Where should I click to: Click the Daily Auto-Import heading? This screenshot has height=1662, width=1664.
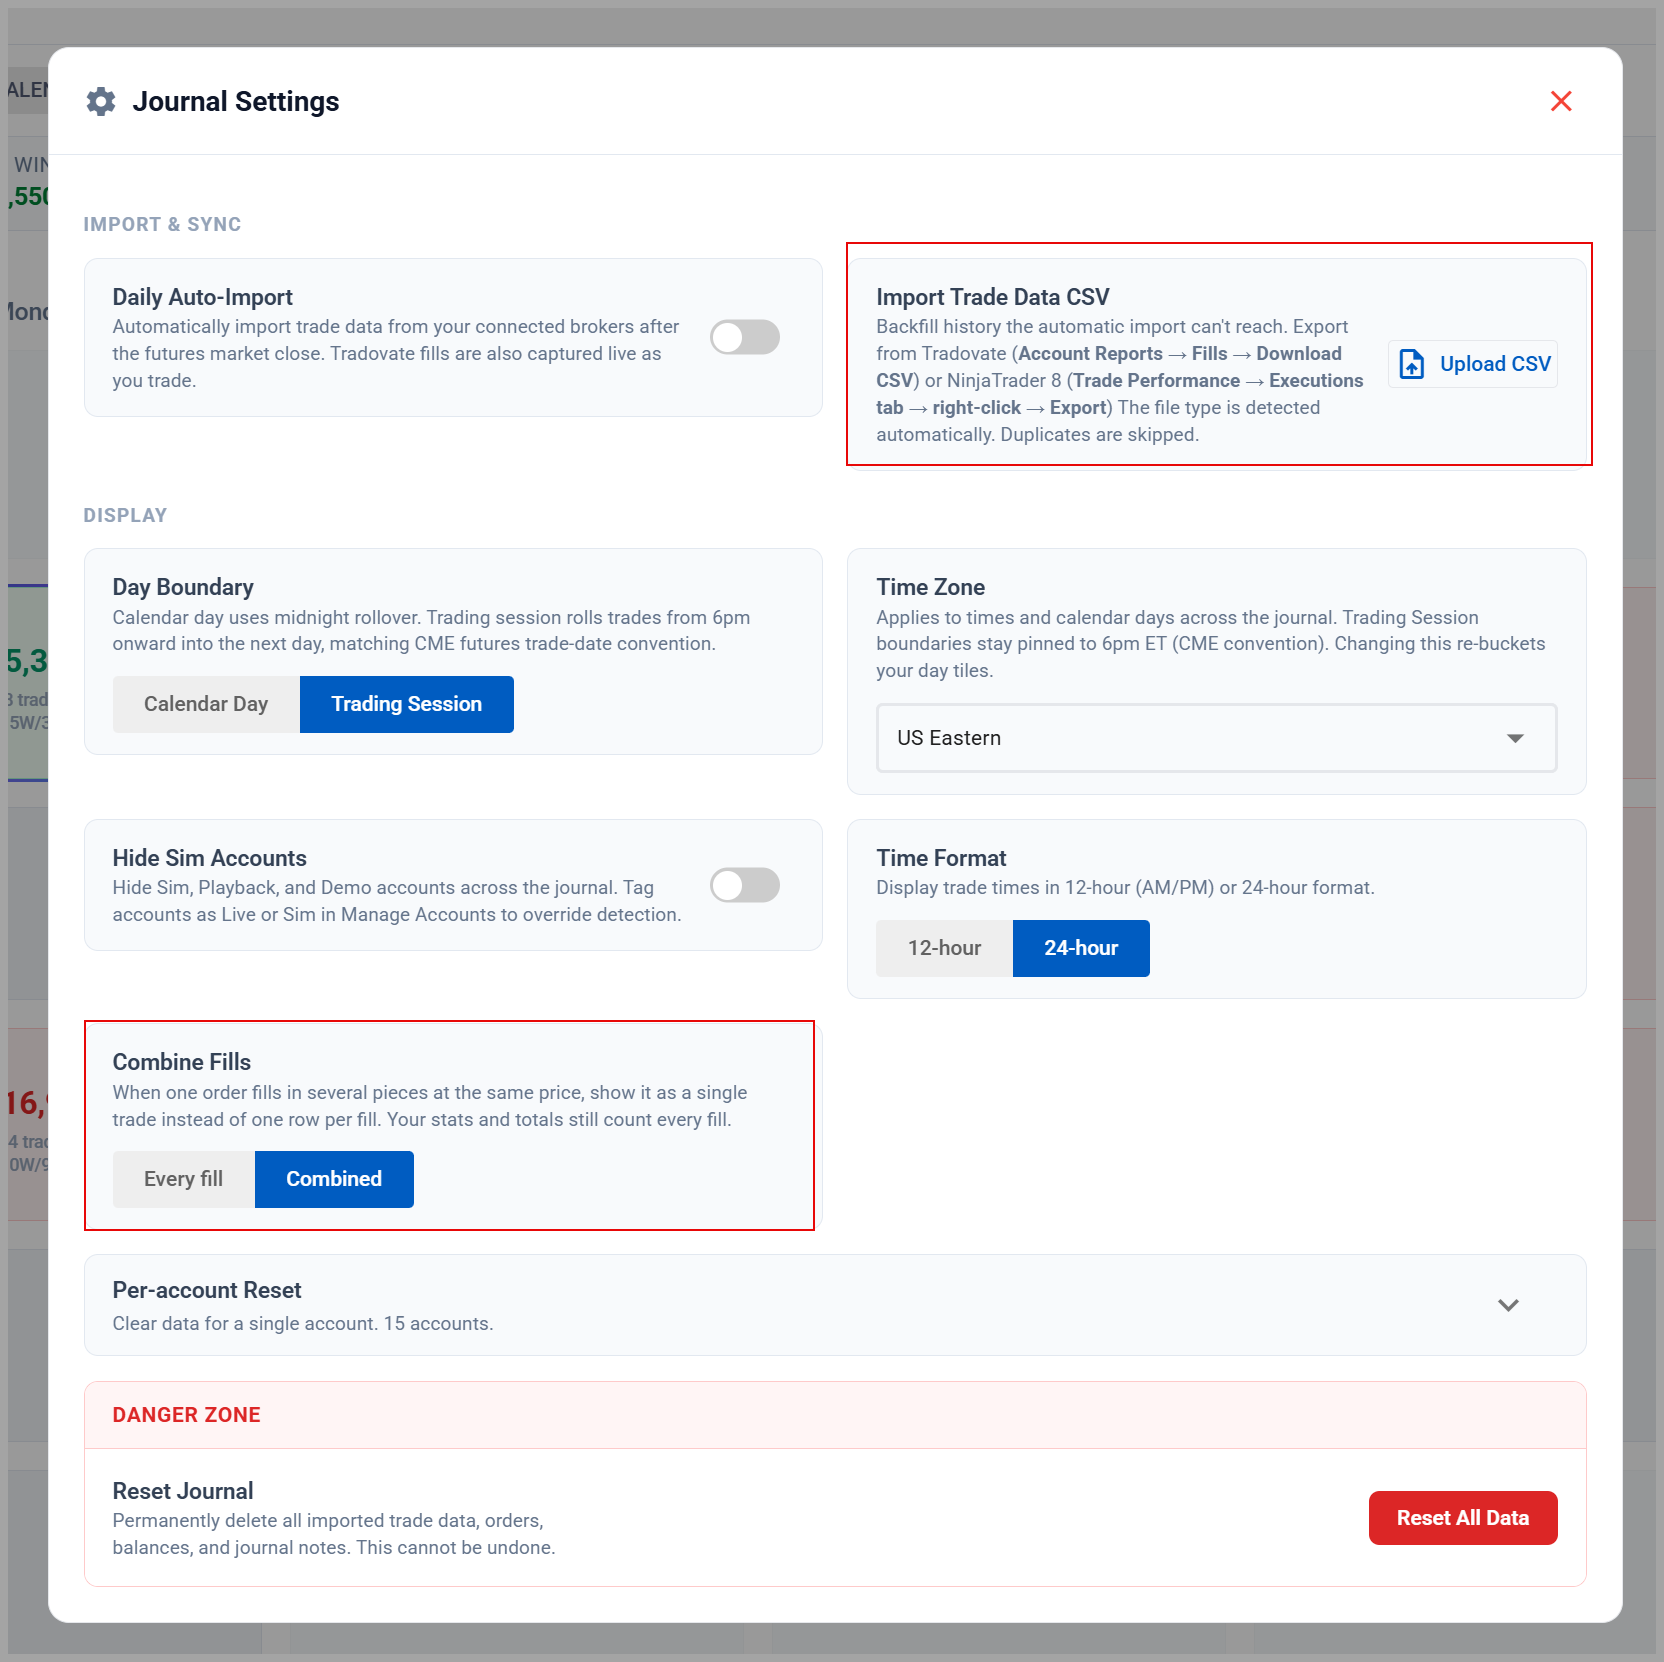pos(202,297)
